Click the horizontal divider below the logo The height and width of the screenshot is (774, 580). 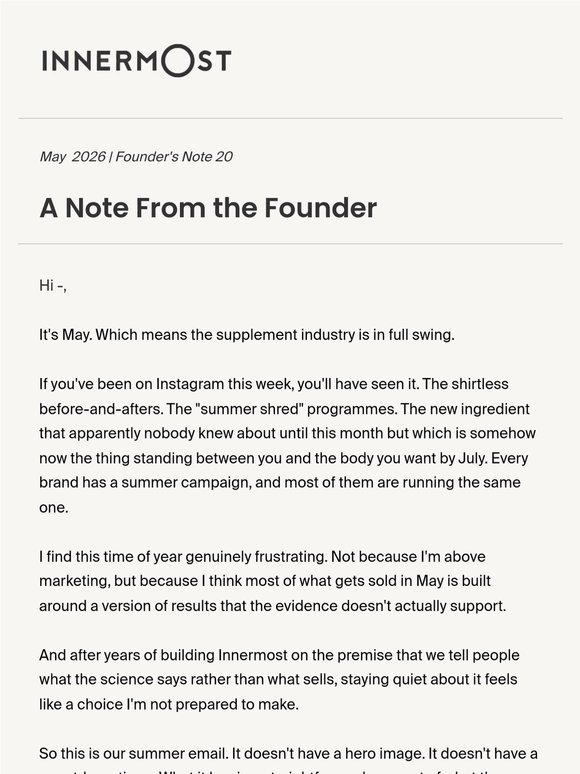[x=290, y=118]
